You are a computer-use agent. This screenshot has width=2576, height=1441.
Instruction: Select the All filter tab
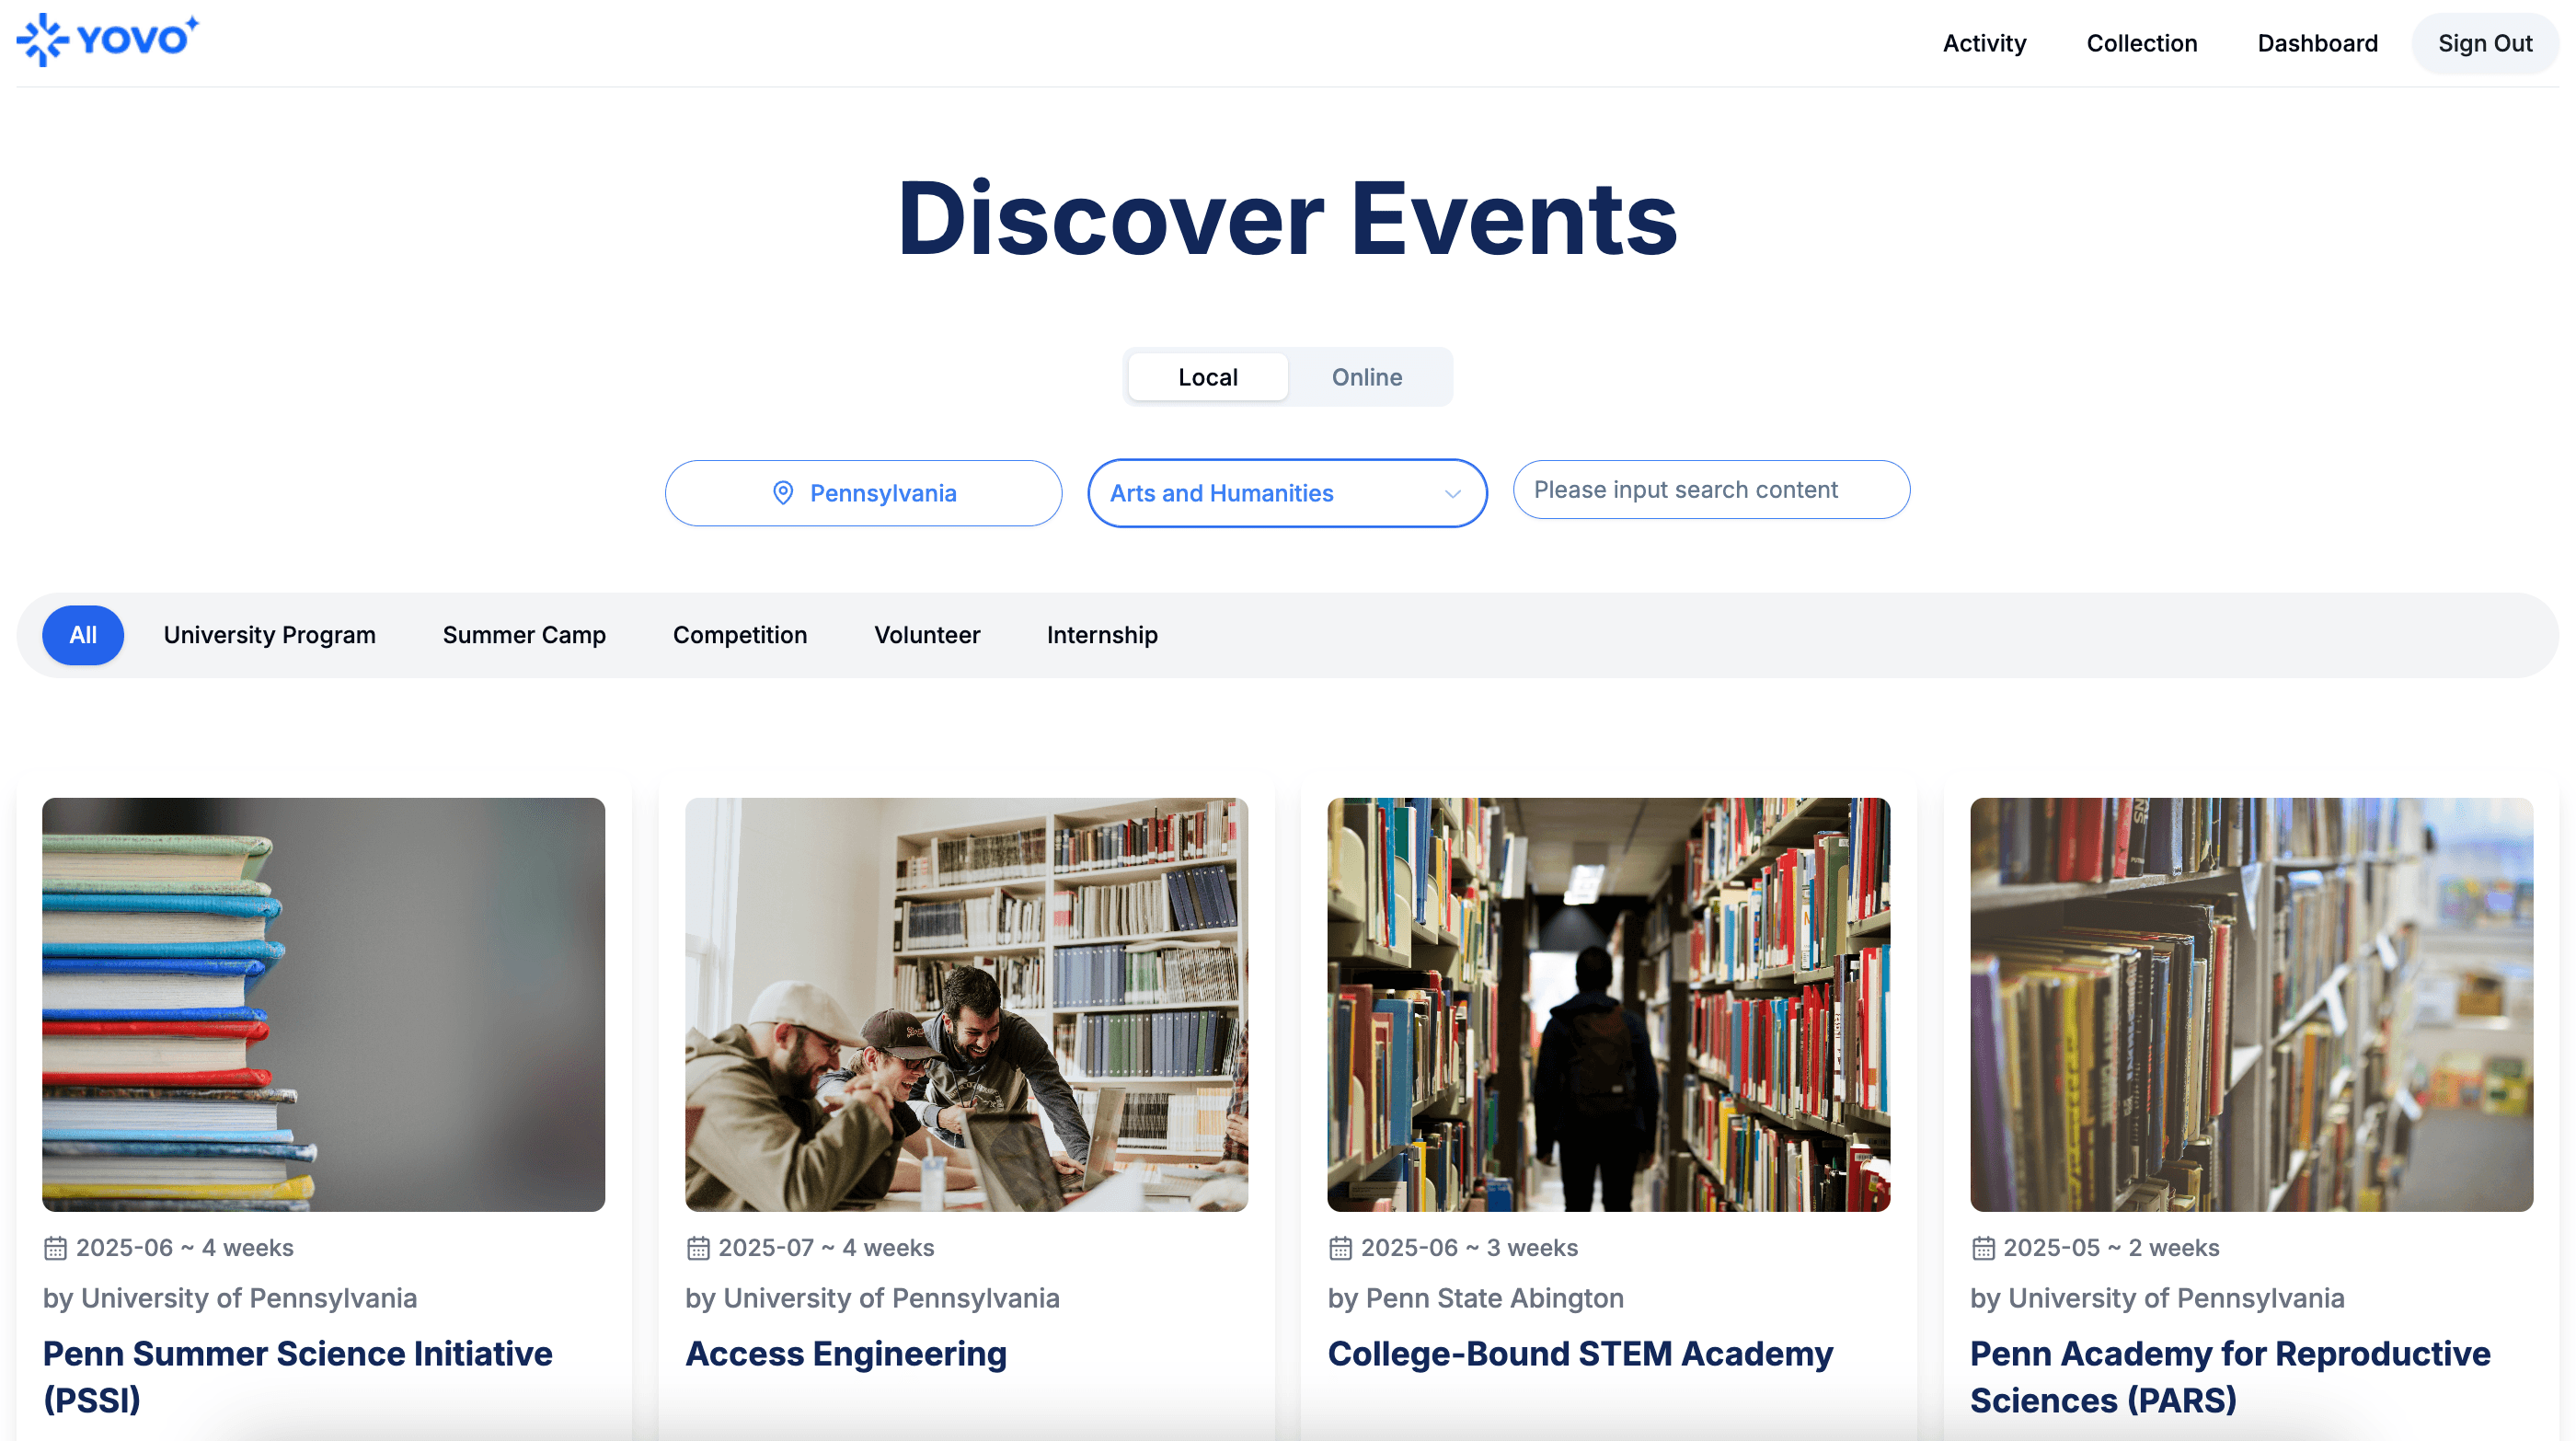coord(83,635)
